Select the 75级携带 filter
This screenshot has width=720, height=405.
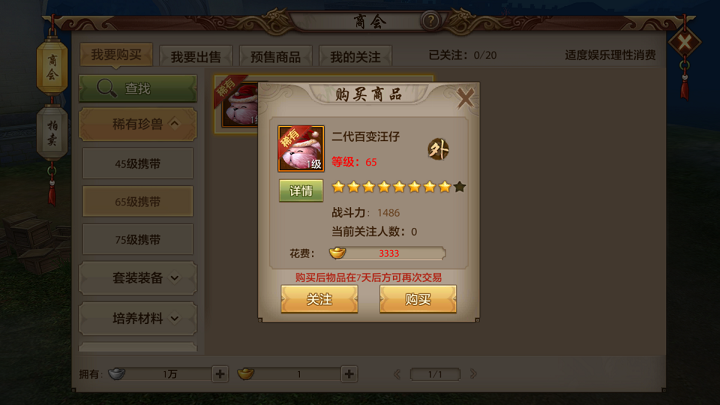tap(138, 239)
